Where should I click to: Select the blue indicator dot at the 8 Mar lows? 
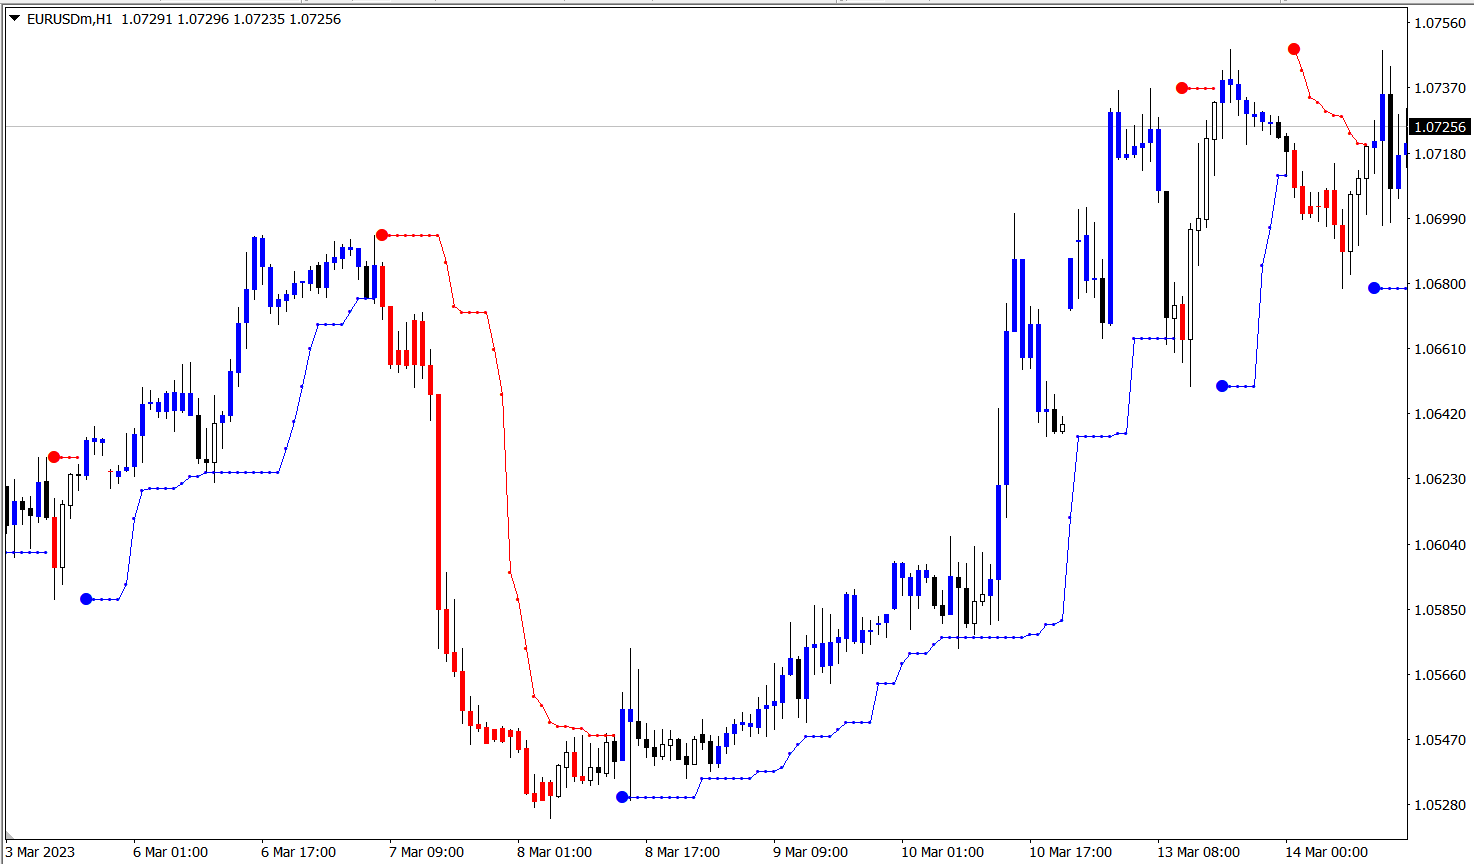[622, 797]
